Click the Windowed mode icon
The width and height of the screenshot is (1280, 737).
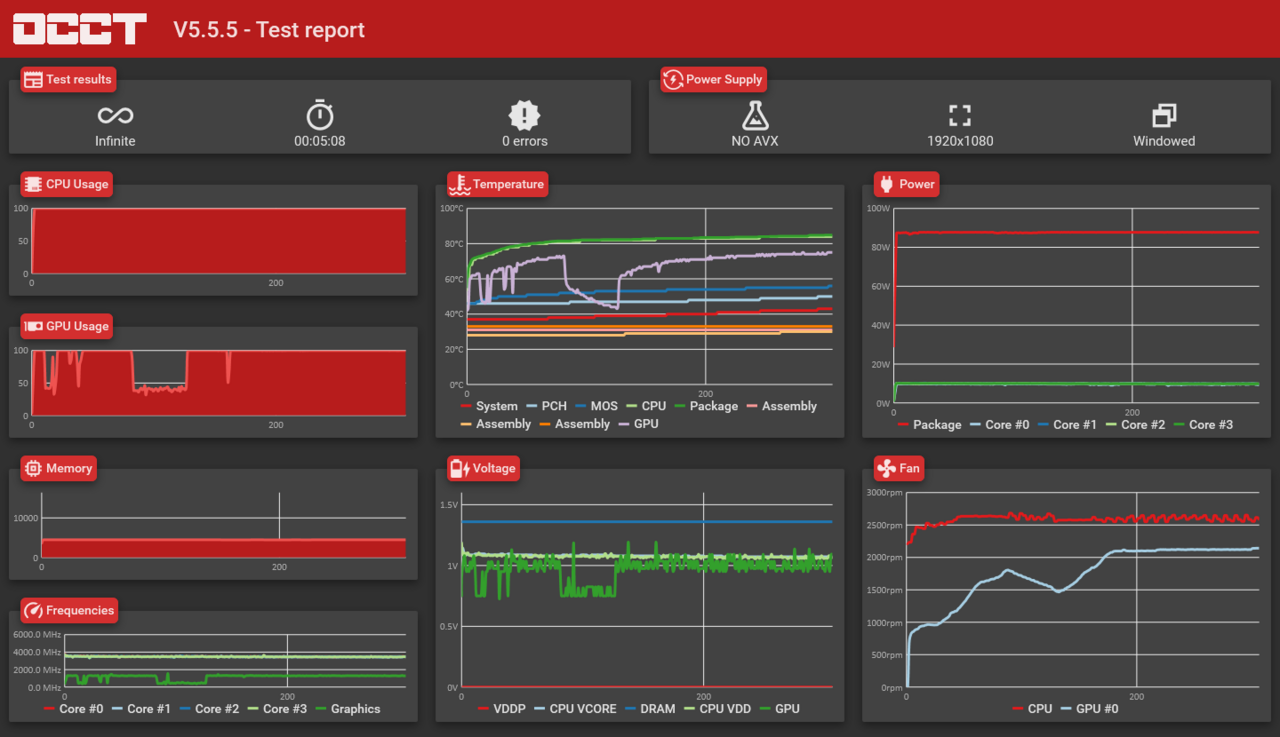tap(1164, 115)
